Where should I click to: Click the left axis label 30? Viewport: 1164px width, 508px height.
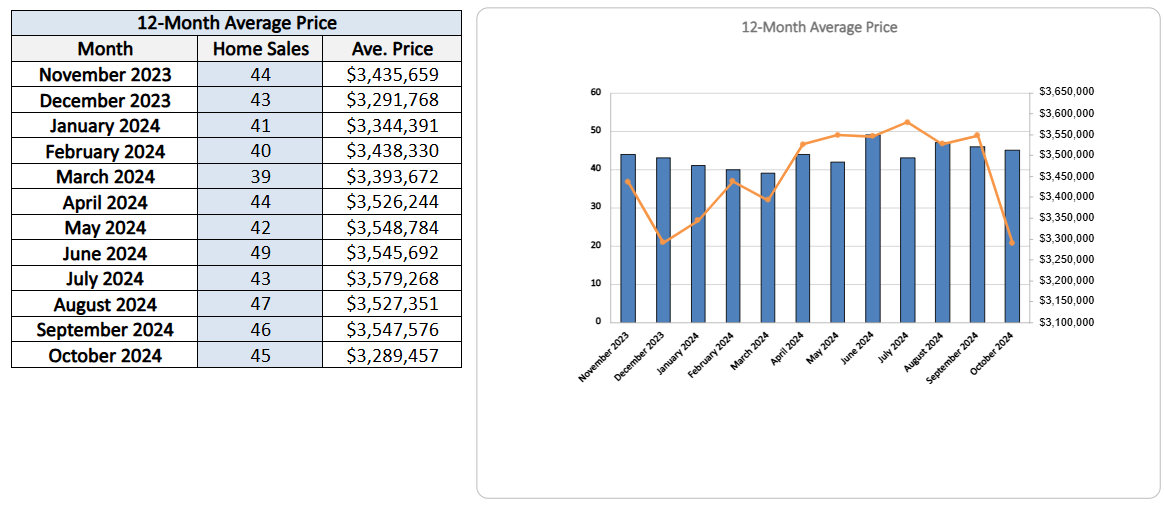click(595, 207)
